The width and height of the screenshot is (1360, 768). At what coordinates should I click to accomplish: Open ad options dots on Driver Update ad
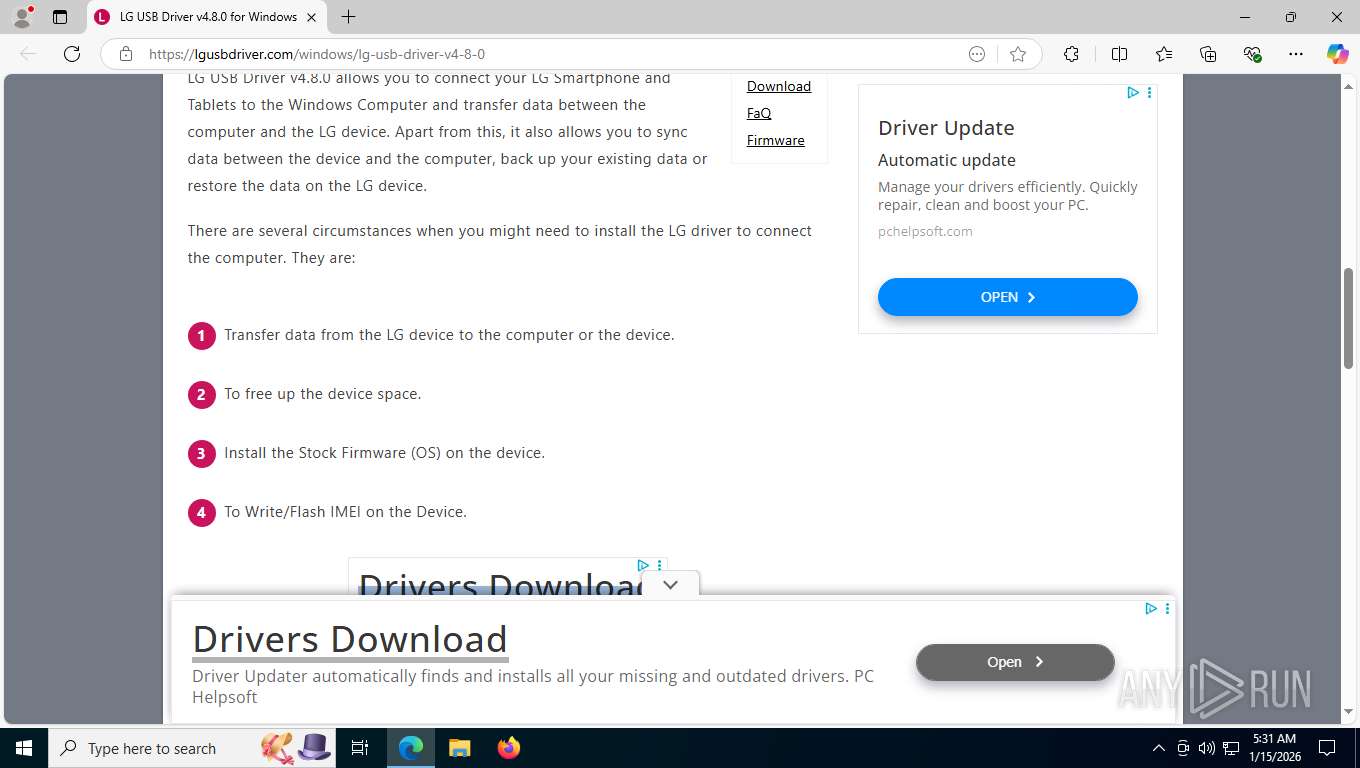click(x=1149, y=93)
